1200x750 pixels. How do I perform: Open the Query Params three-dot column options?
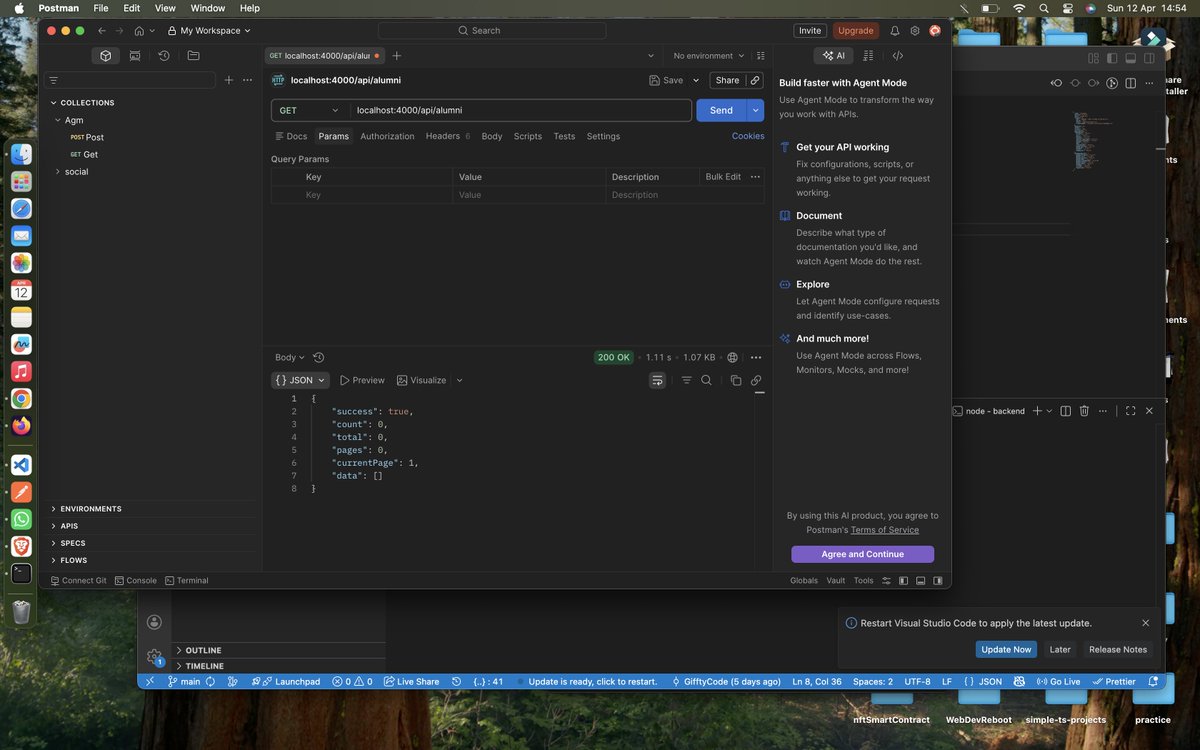[755, 177]
